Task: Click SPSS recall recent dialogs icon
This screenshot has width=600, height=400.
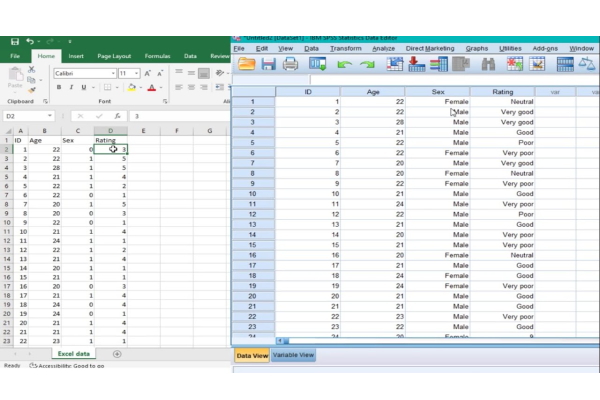Action: click(318, 64)
